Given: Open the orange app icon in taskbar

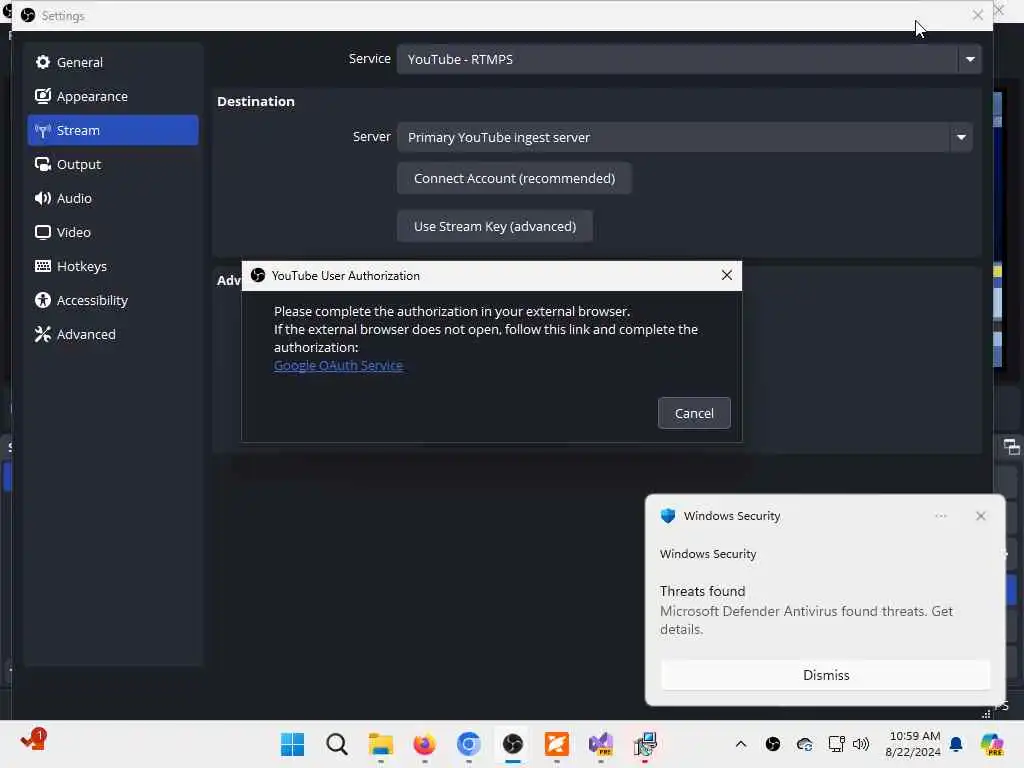Looking at the screenshot, I should [556, 744].
